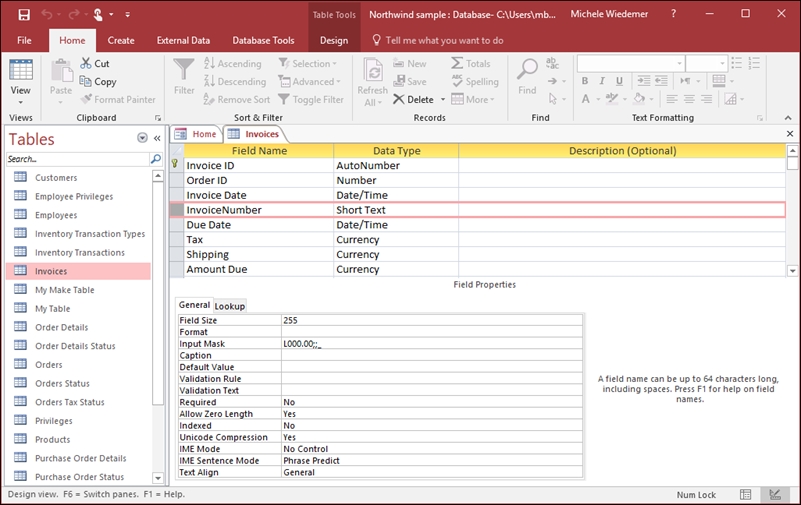Align text left in Text Formatting
Image resolution: width=801 pixels, height=505 pixels.
click(672, 99)
